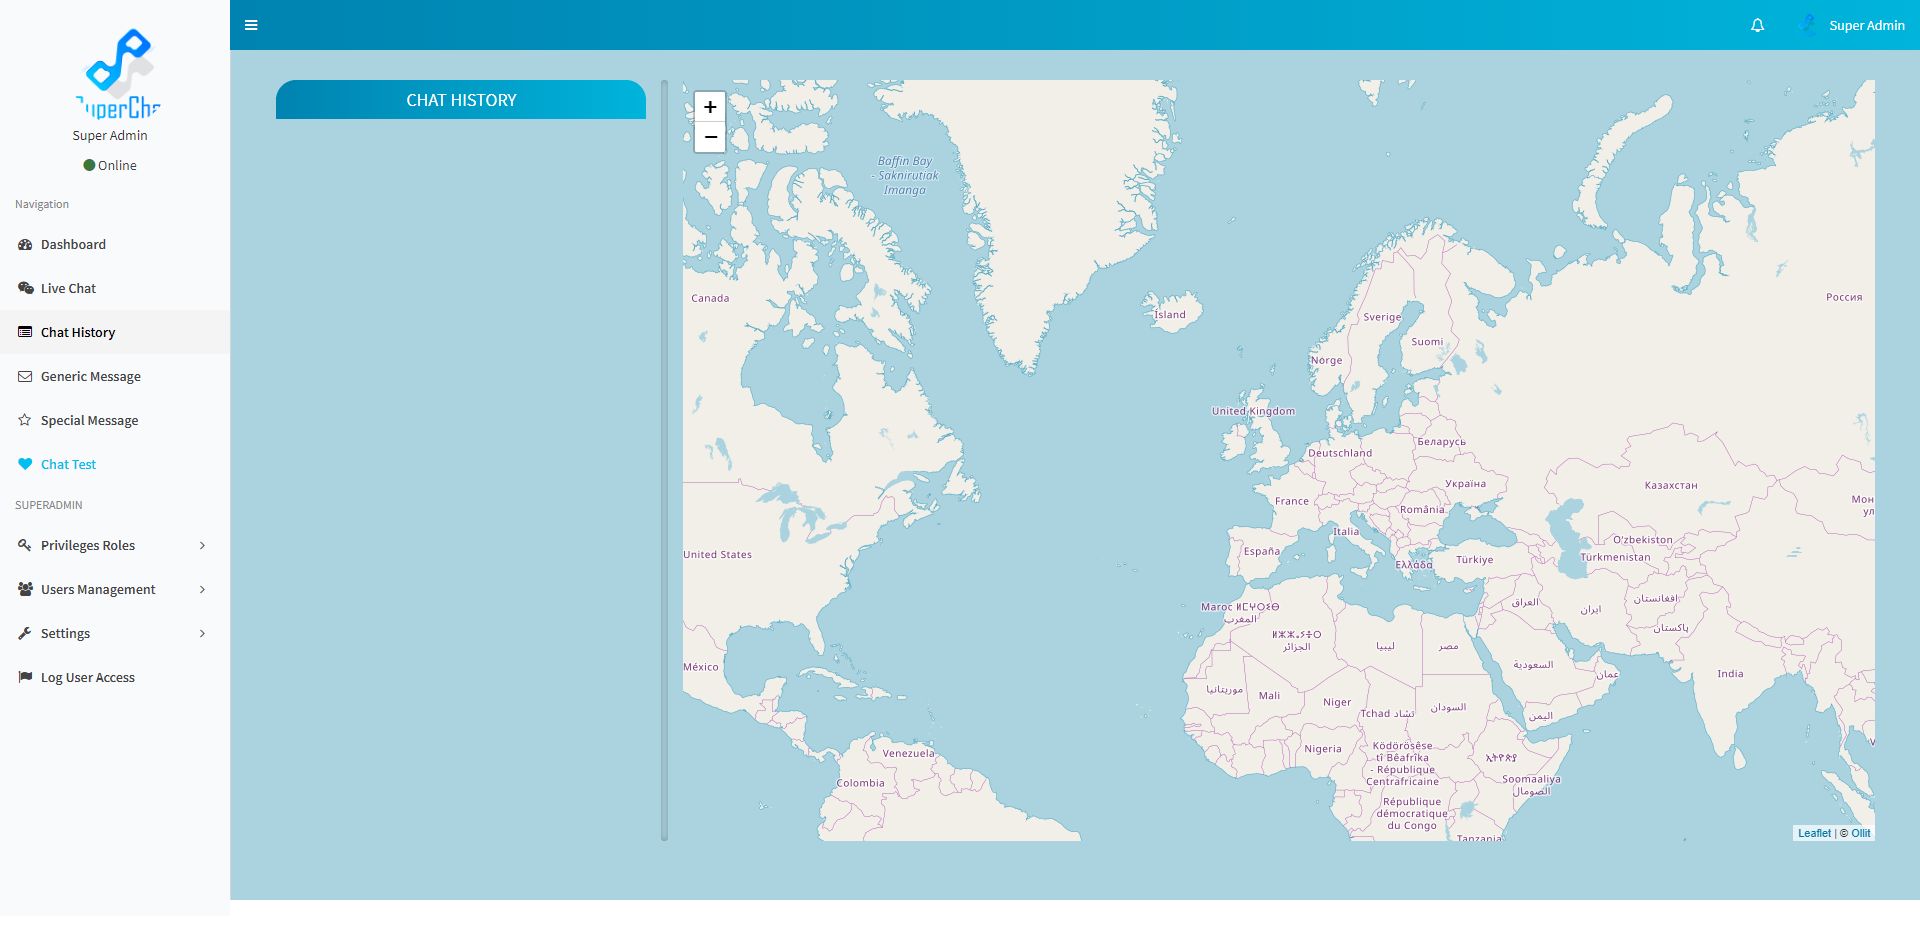
Task: Zoom in on the map
Action: coord(710,107)
